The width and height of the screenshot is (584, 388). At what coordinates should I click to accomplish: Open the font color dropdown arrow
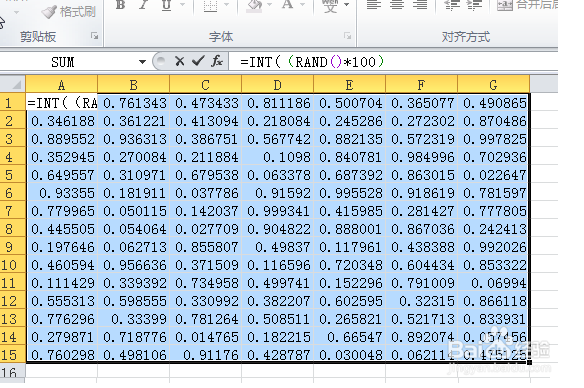click(x=302, y=5)
